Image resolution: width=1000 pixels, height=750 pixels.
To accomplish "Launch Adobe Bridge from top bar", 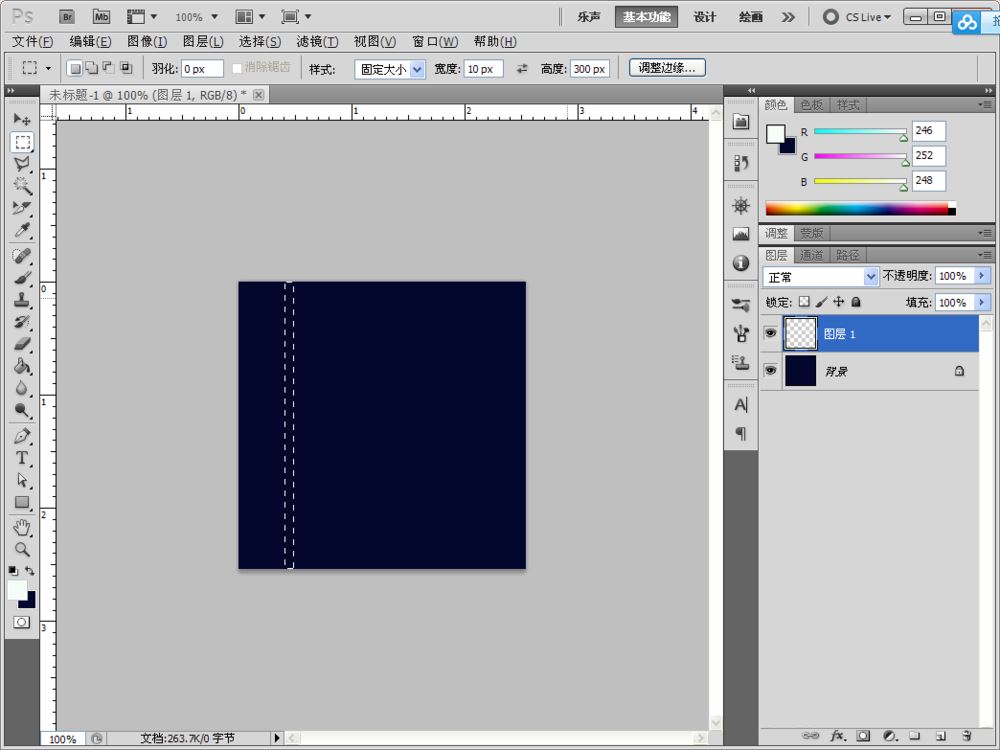I will (x=67, y=17).
